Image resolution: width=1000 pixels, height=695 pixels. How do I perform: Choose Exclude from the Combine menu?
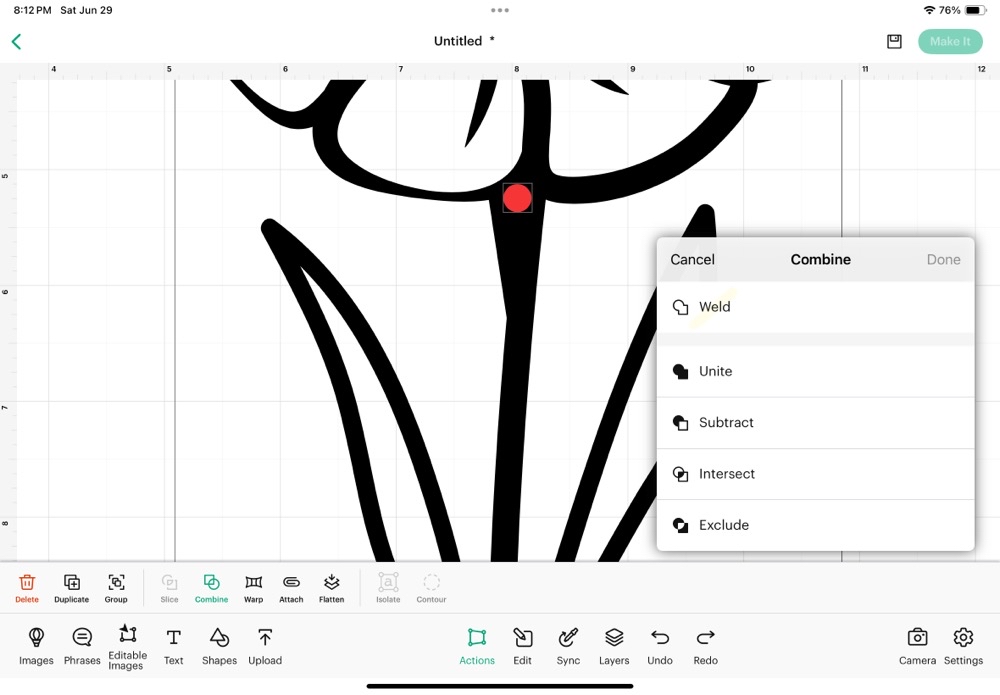(x=816, y=525)
